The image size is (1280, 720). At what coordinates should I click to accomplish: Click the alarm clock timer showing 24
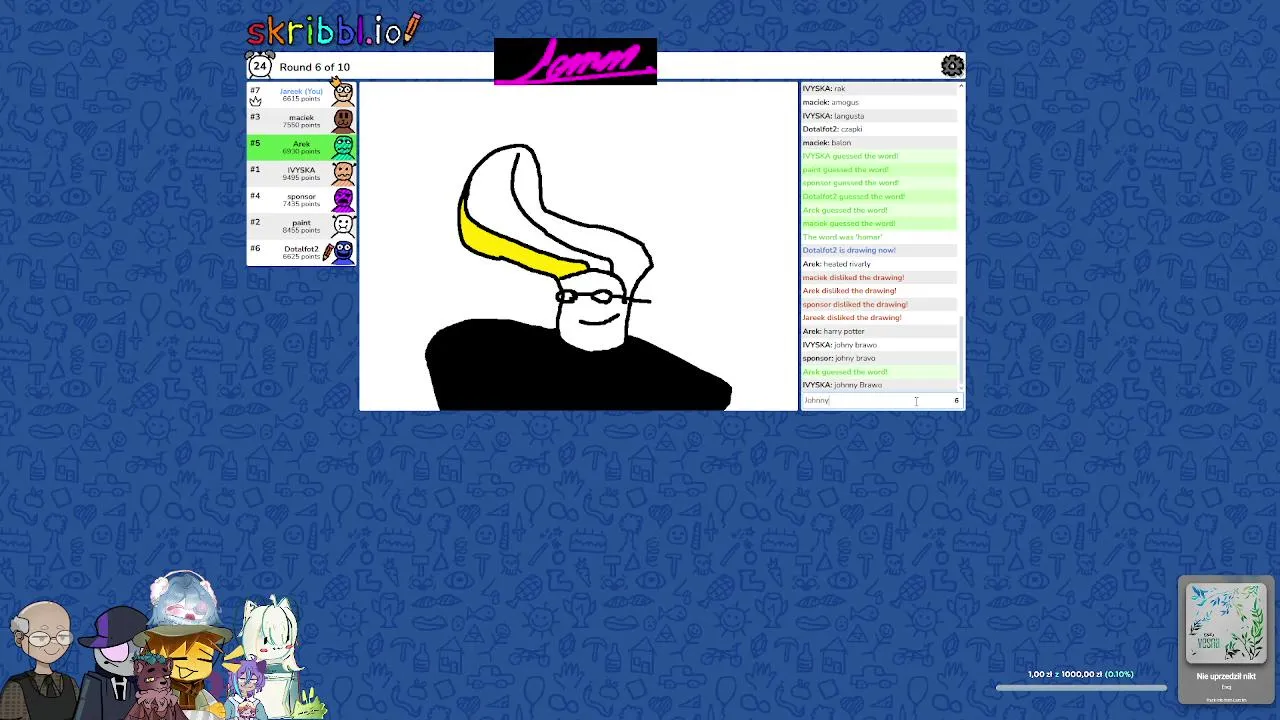[x=260, y=65]
